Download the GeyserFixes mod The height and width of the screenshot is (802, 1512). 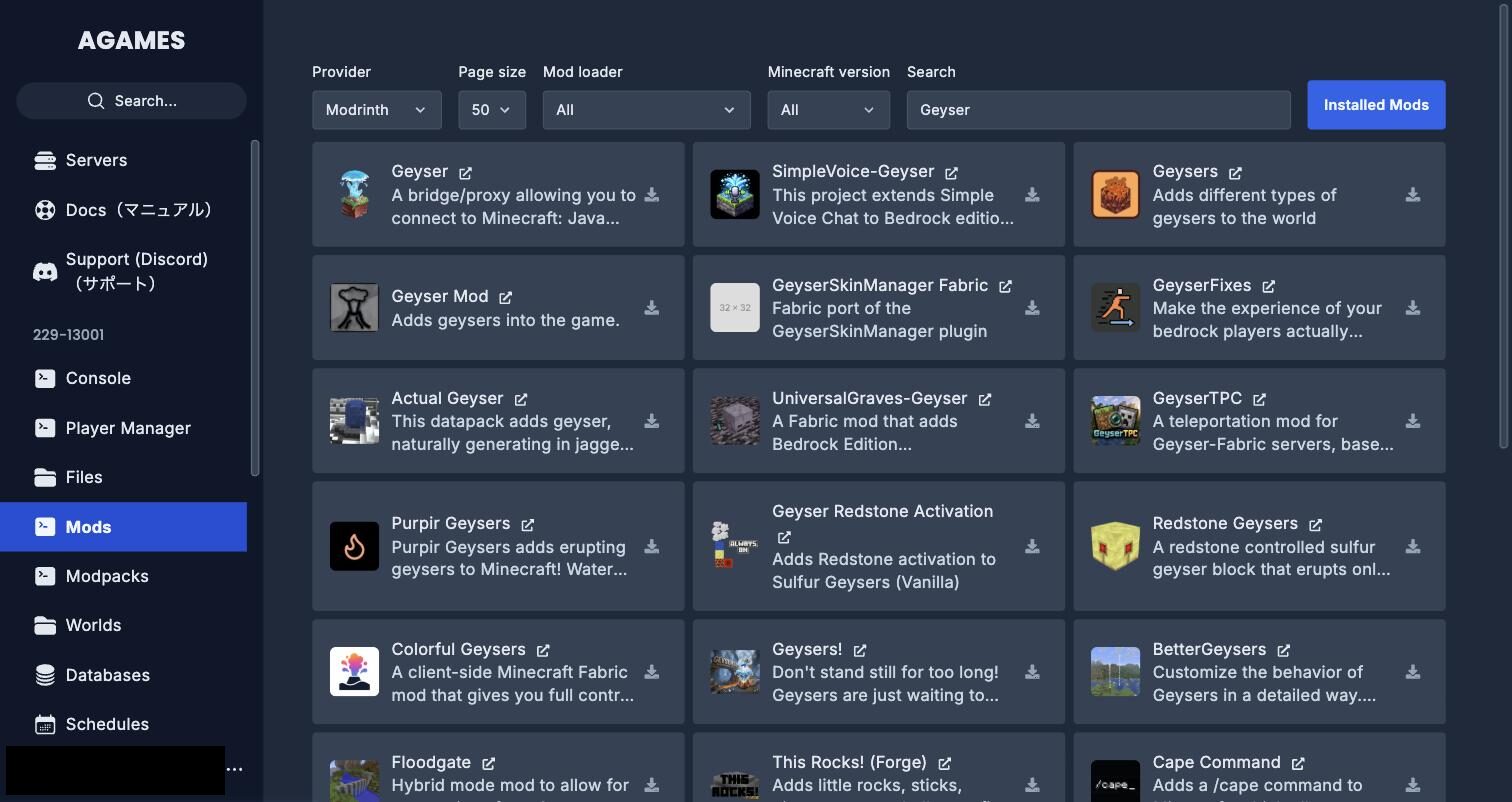pyautogui.click(x=1413, y=308)
